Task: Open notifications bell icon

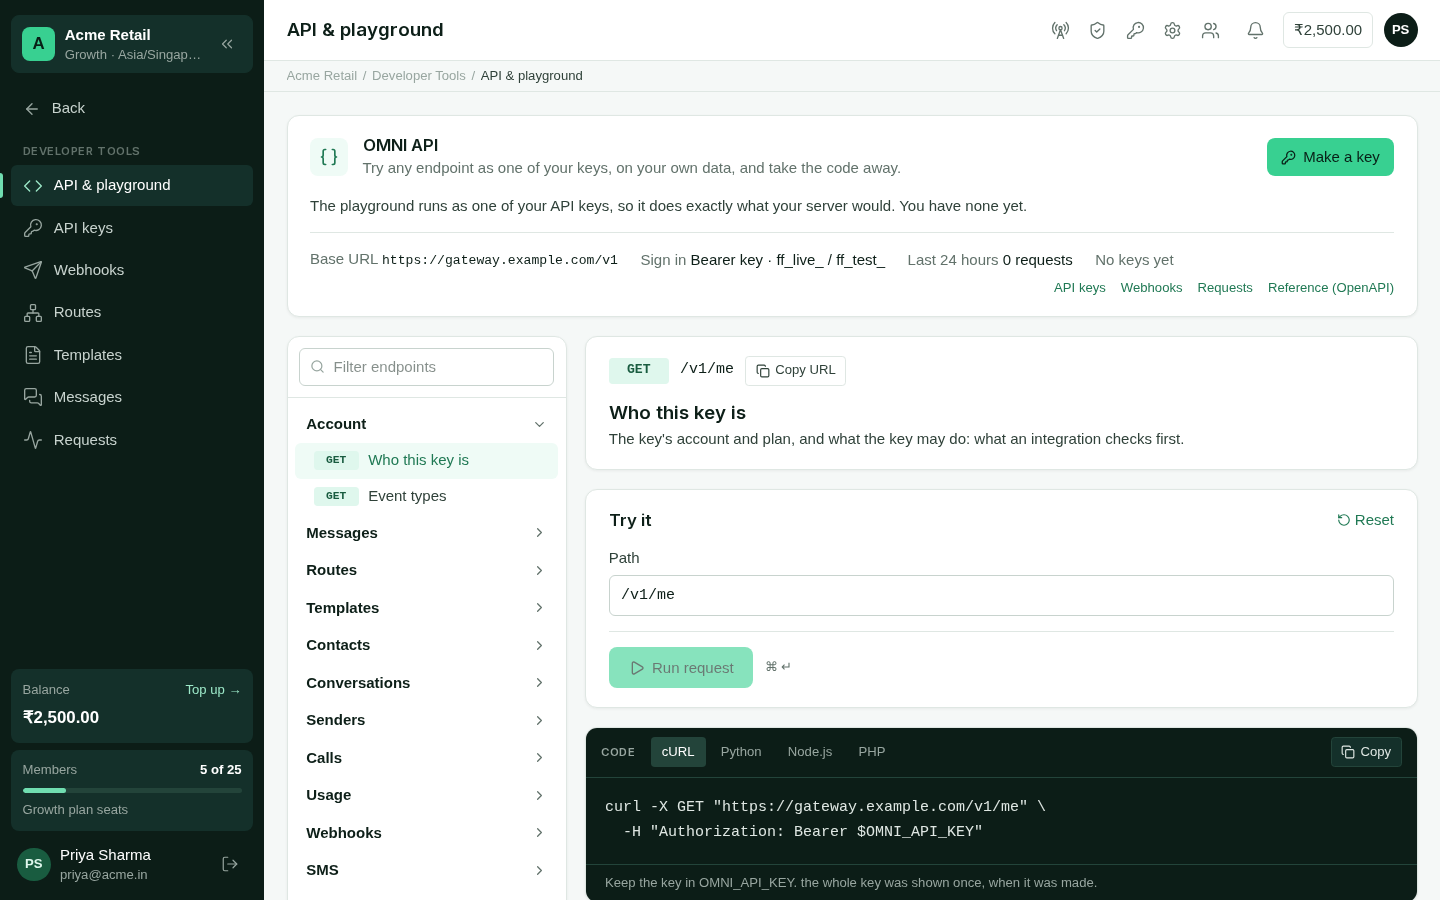Action: [x=1255, y=30]
